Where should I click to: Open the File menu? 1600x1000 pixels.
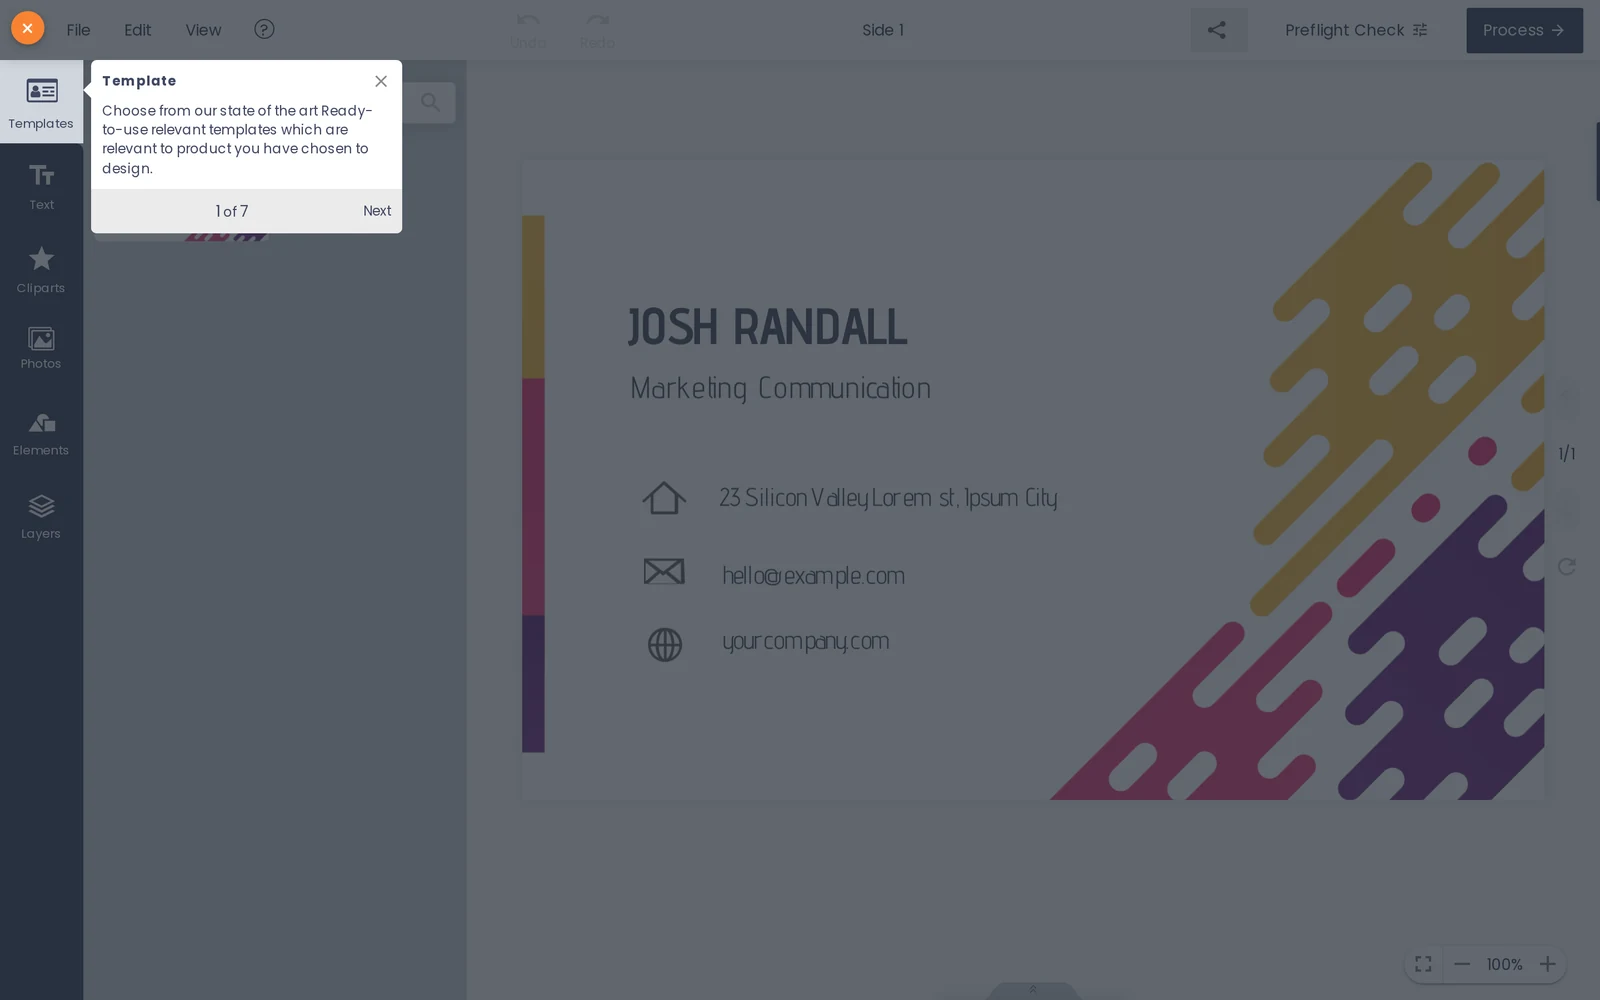78,30
